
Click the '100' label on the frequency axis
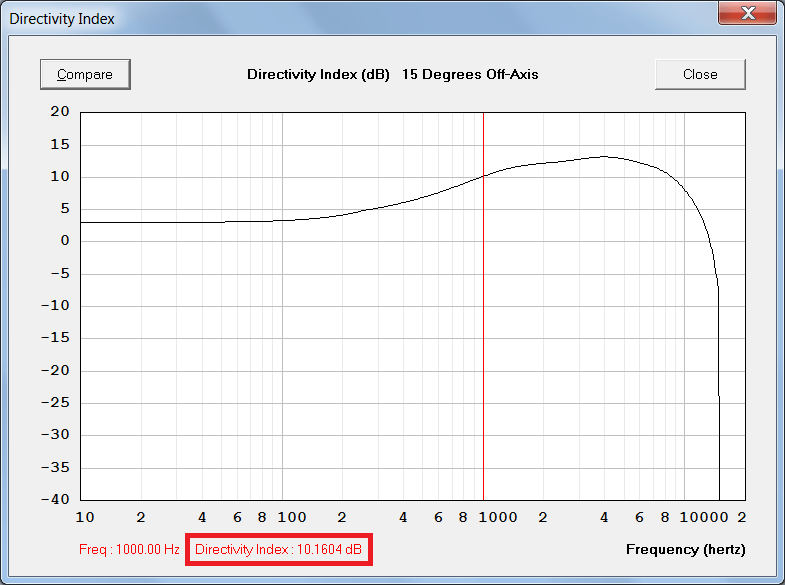(292, 517)
